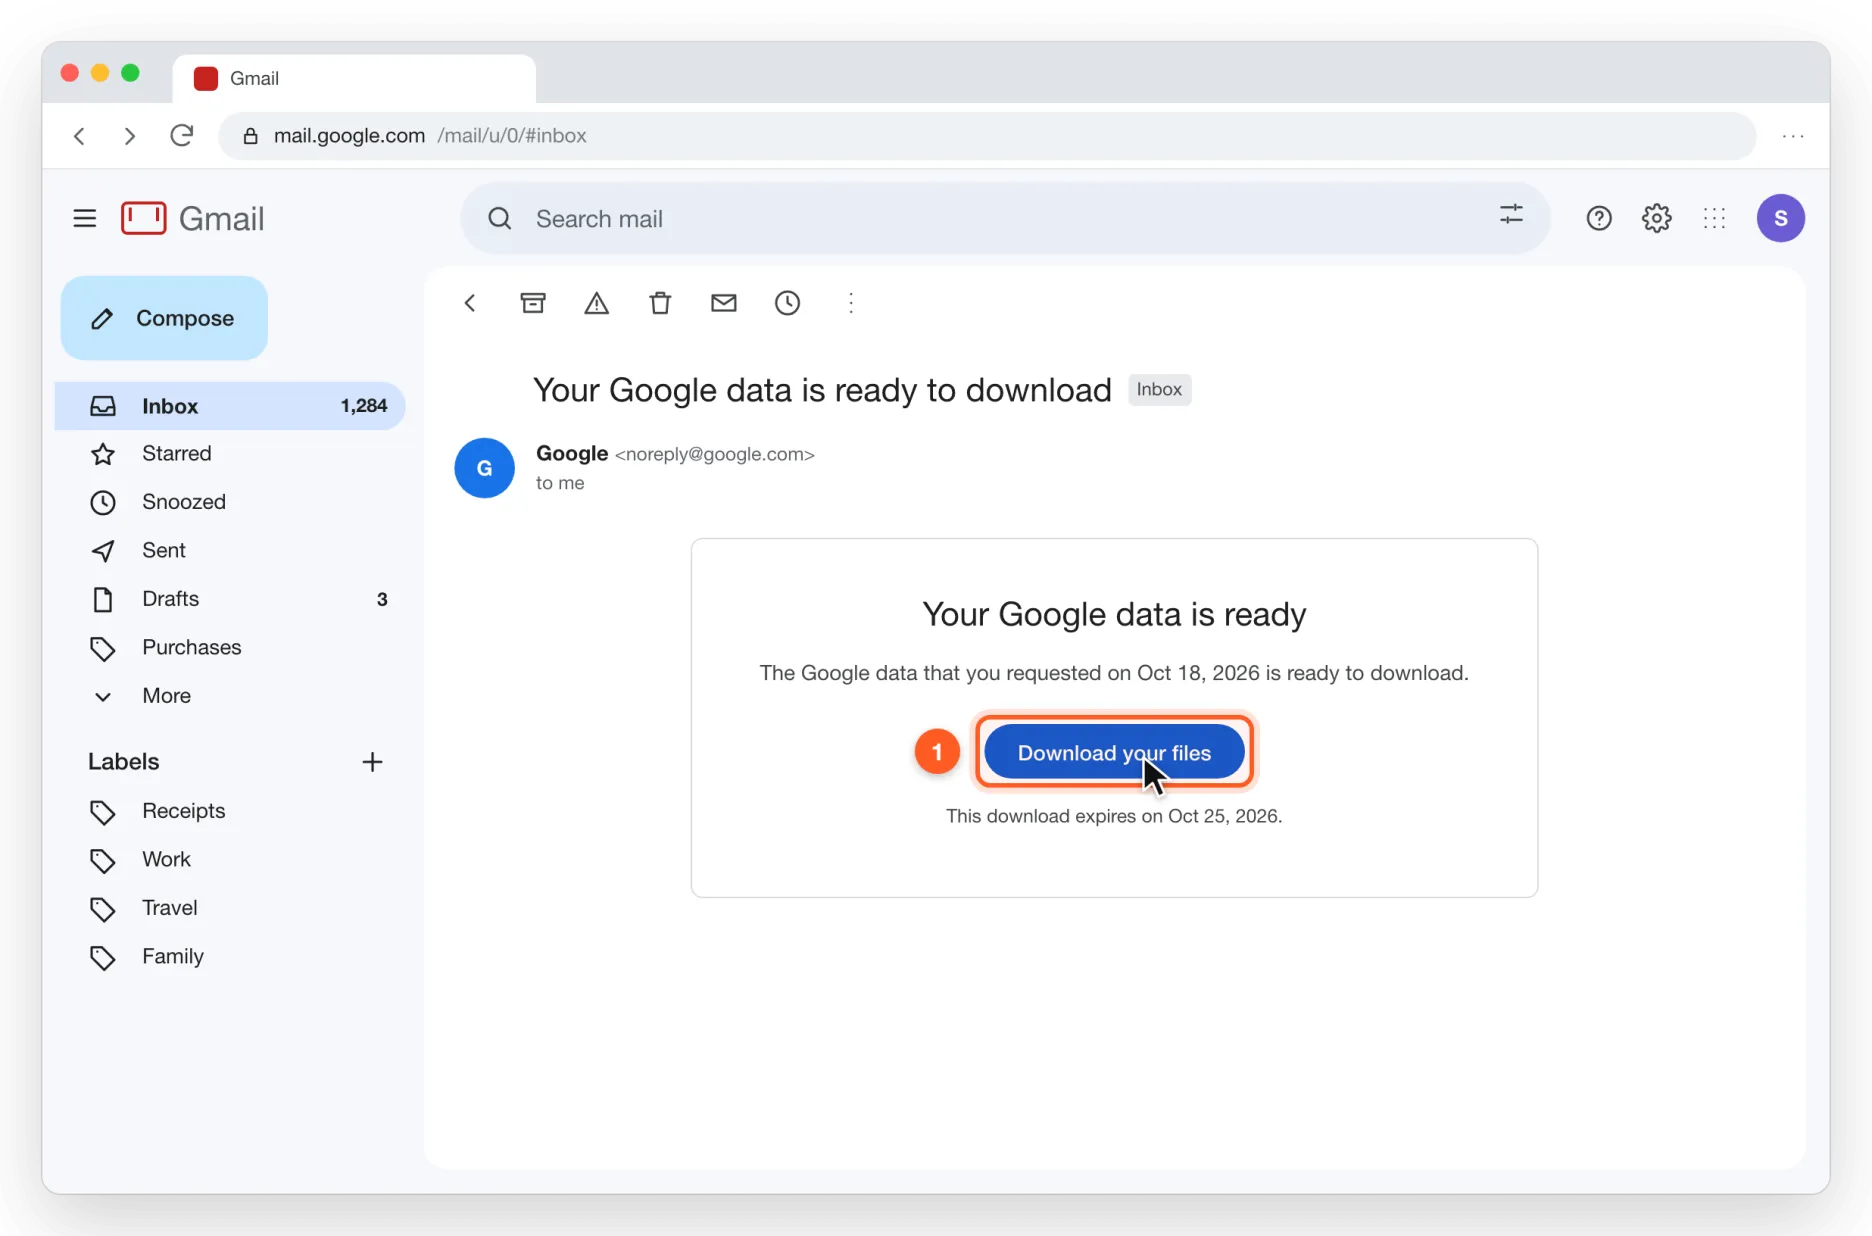Open browser three-dot menu
The height and width of the screenshot is (1236, 1872).
(1793, 135)
